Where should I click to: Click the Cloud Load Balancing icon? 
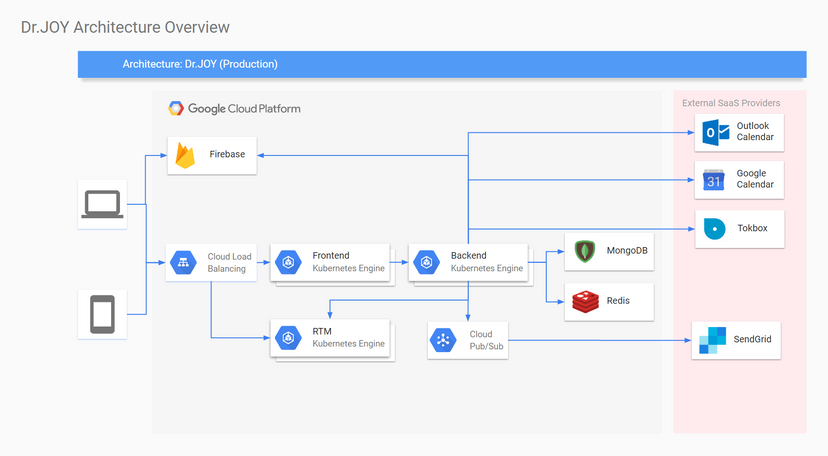coord(183,263)
